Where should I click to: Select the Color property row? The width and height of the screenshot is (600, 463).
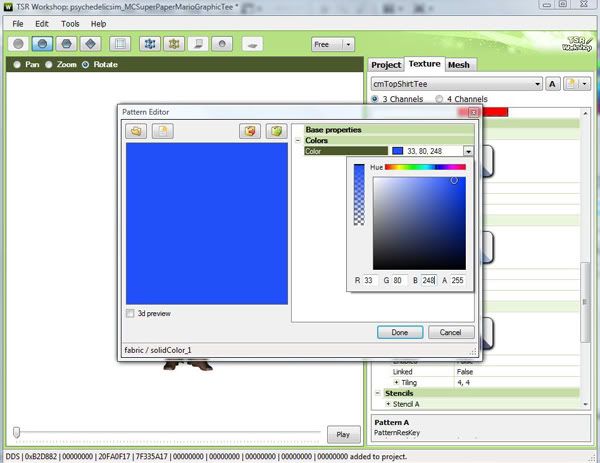[x=346, y=151]
